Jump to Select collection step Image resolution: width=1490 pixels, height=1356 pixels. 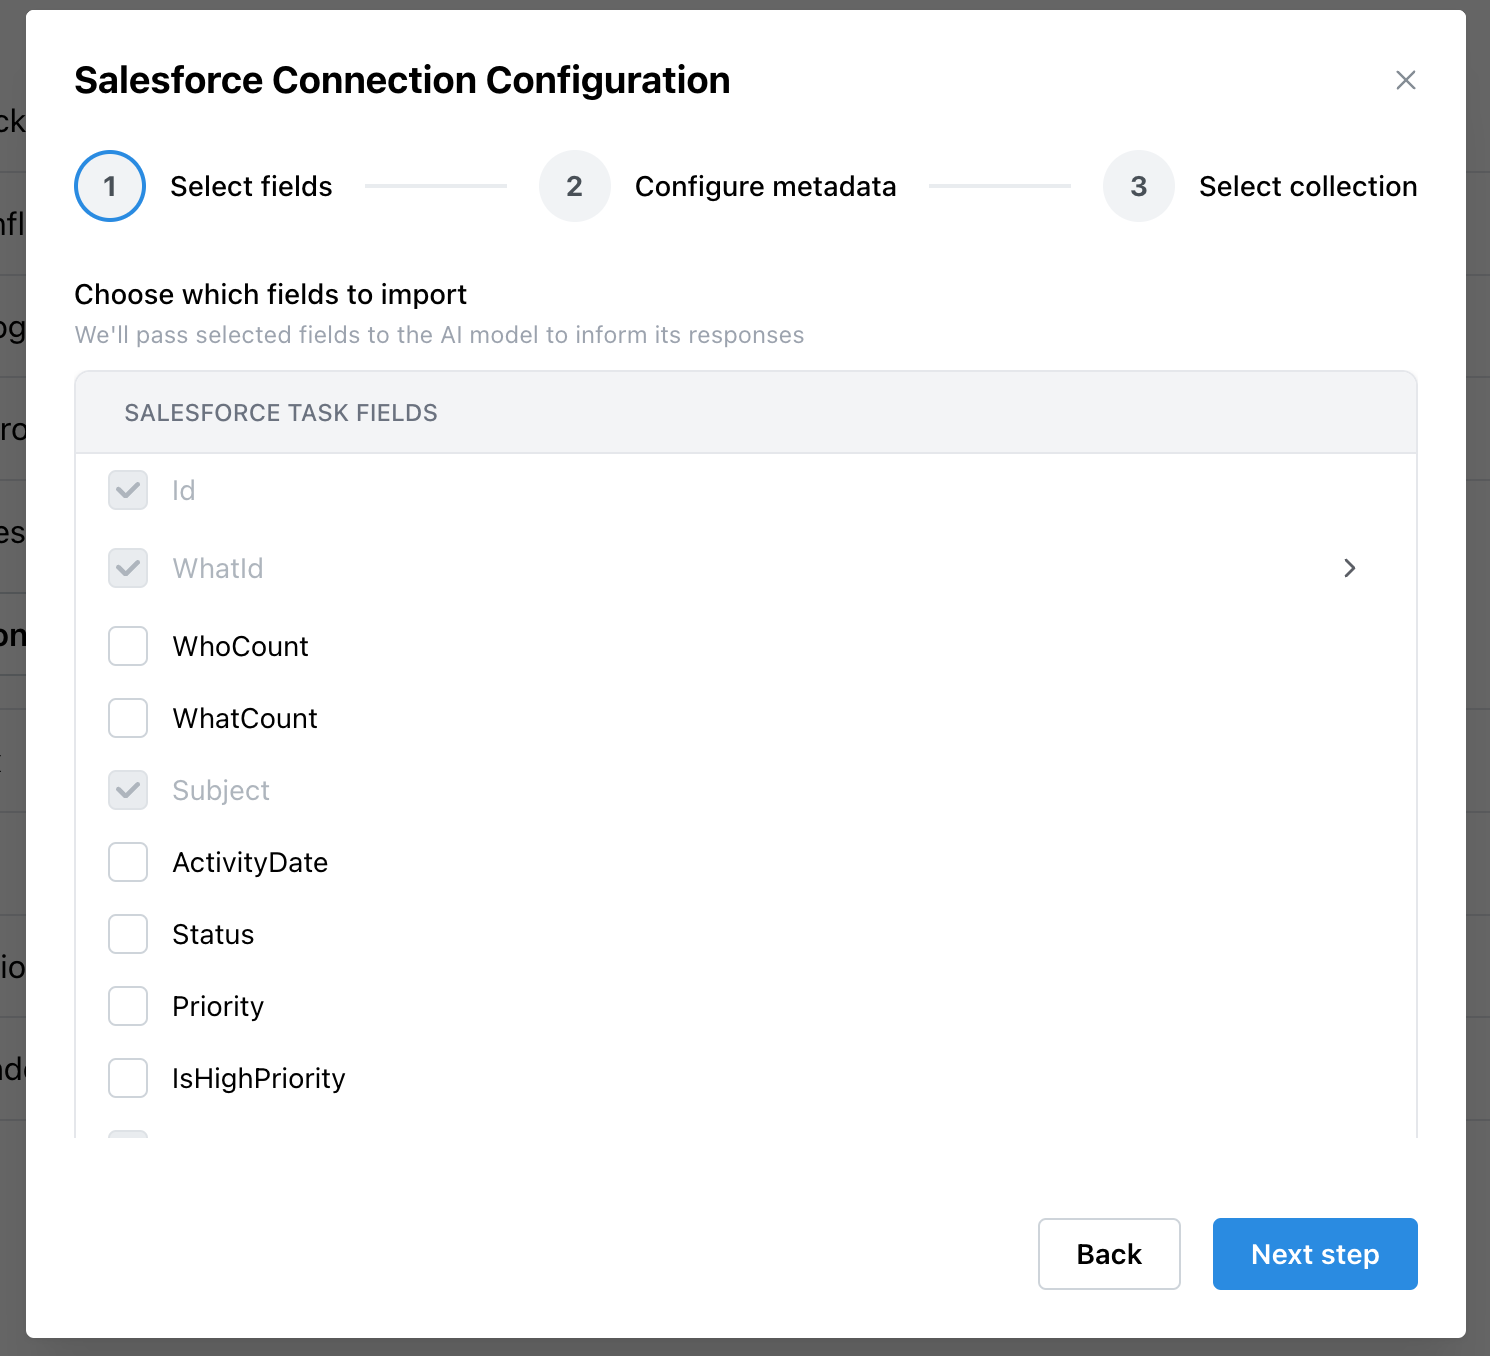[1307, 186]
